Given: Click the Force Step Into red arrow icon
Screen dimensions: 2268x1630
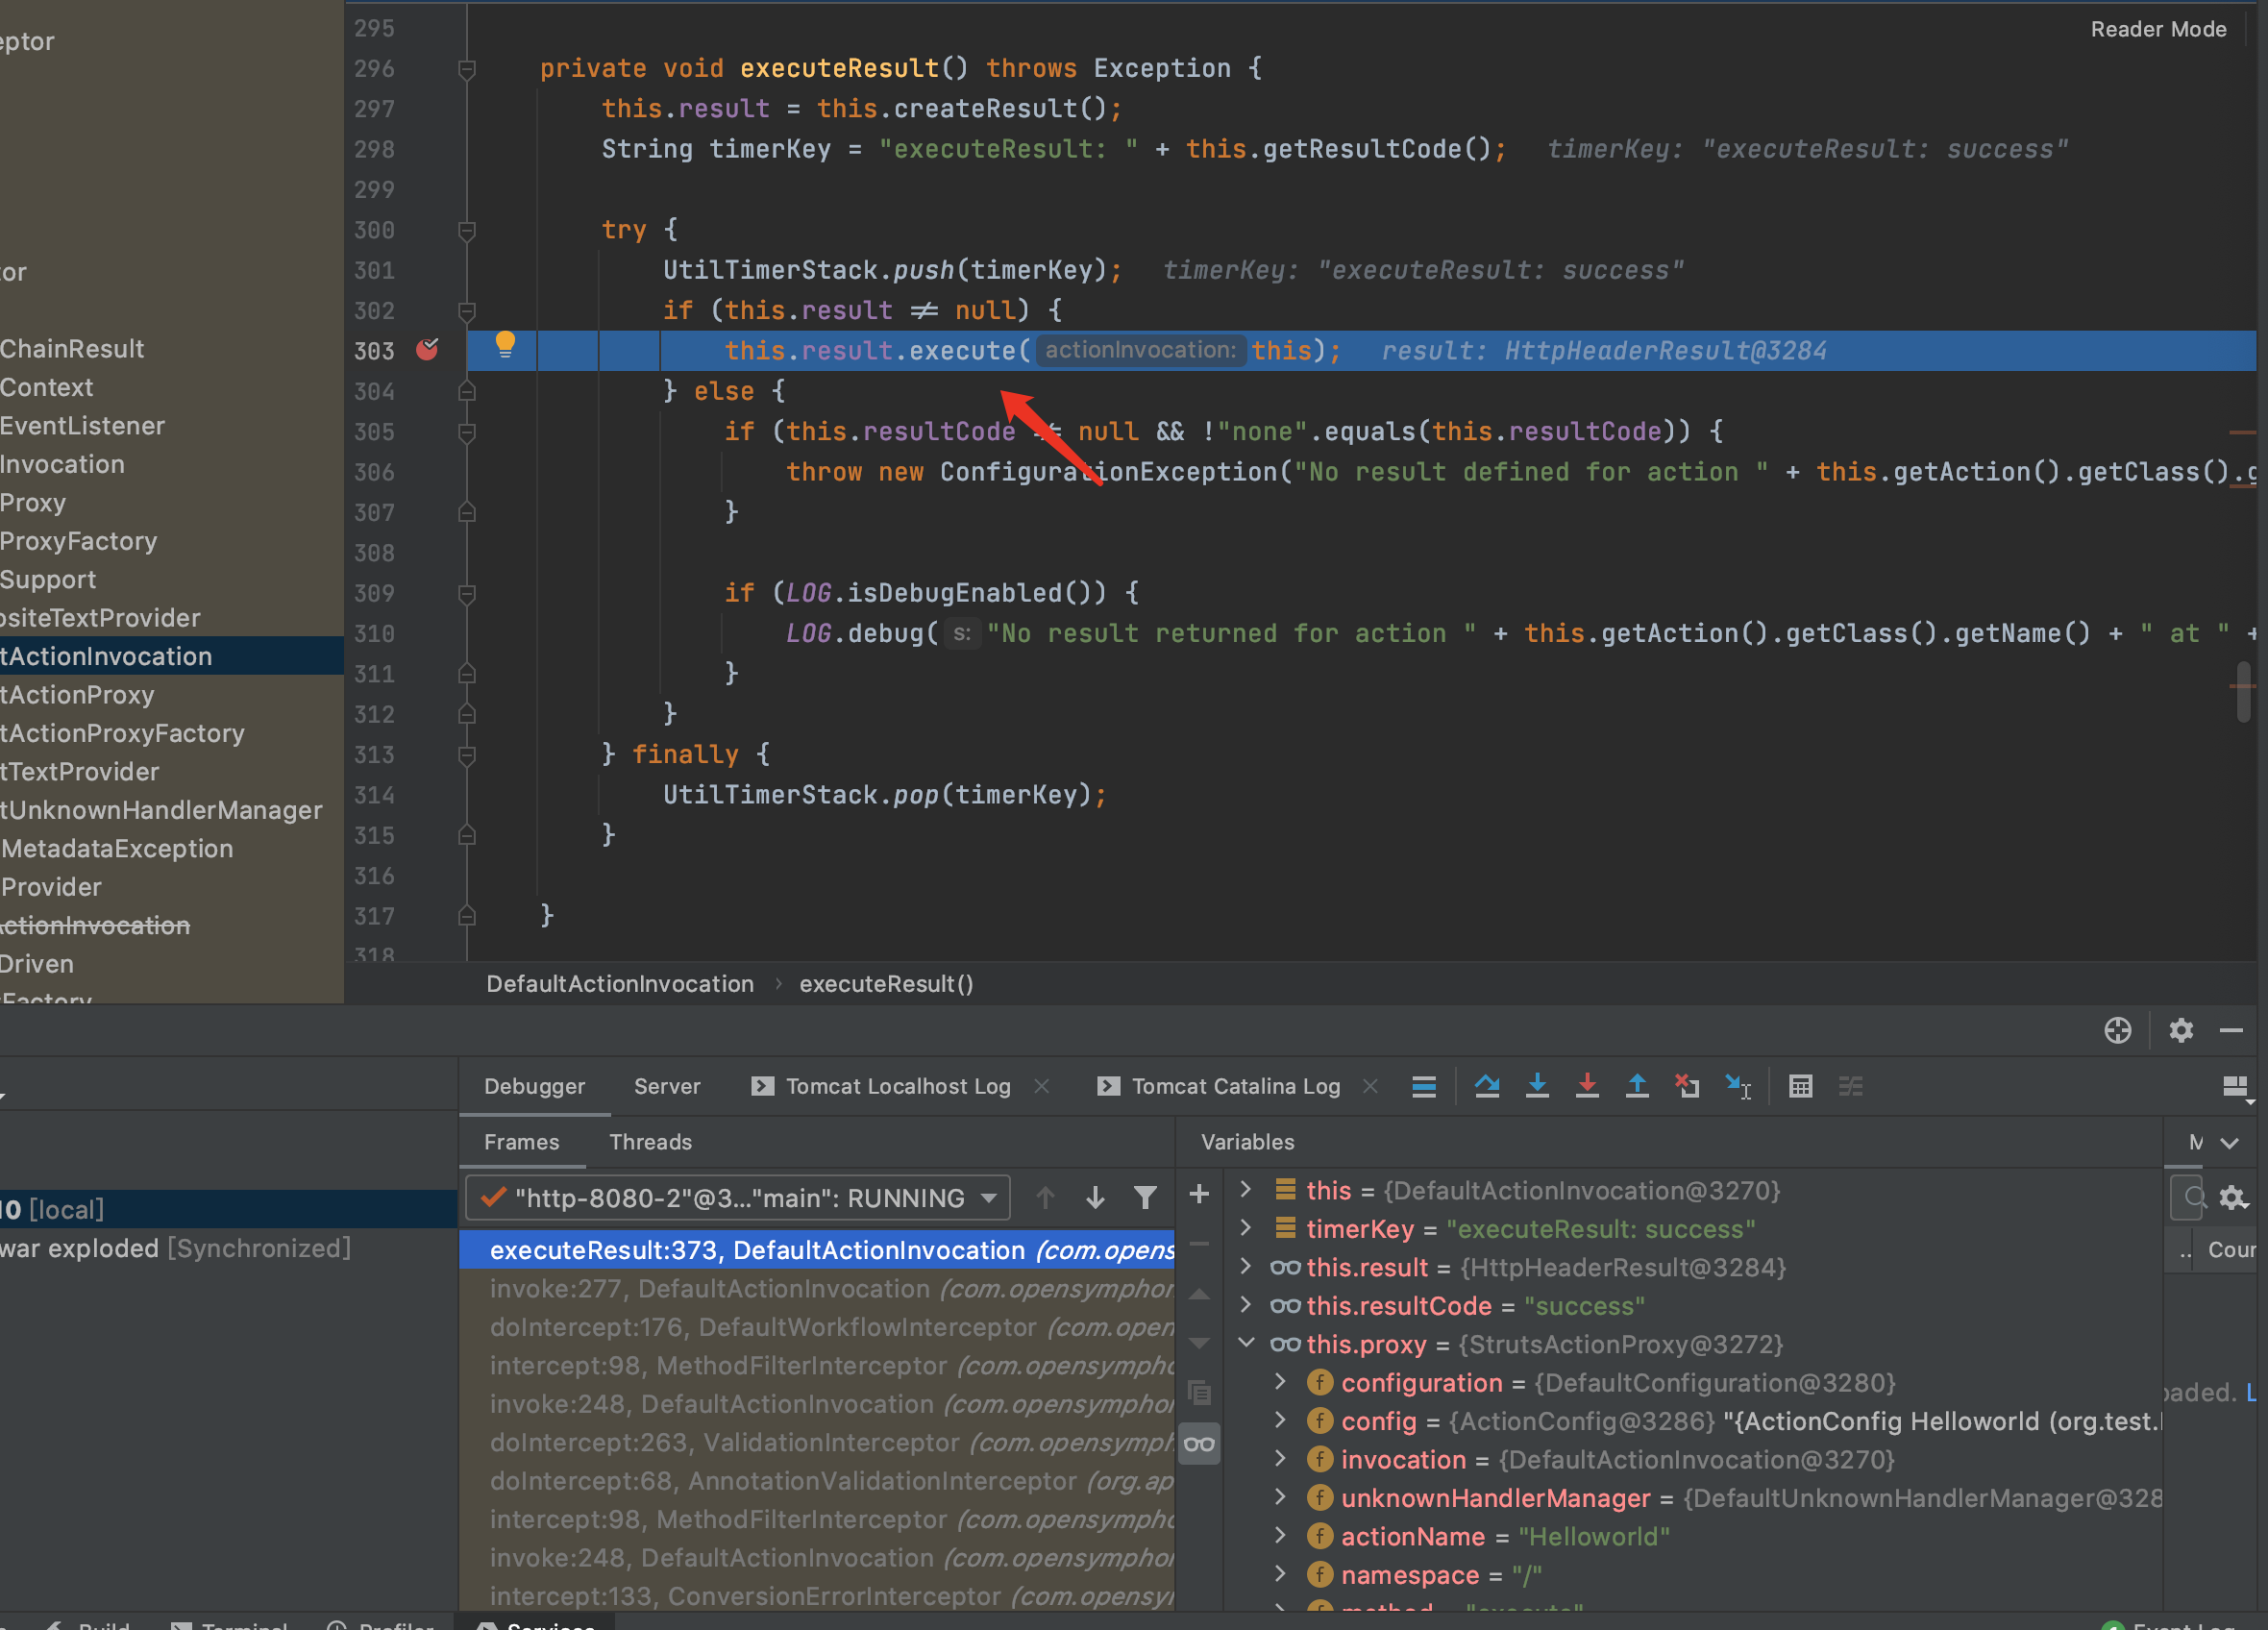Looking at the screenshot, I should pyautogui.click(x=1587, y=1086).
